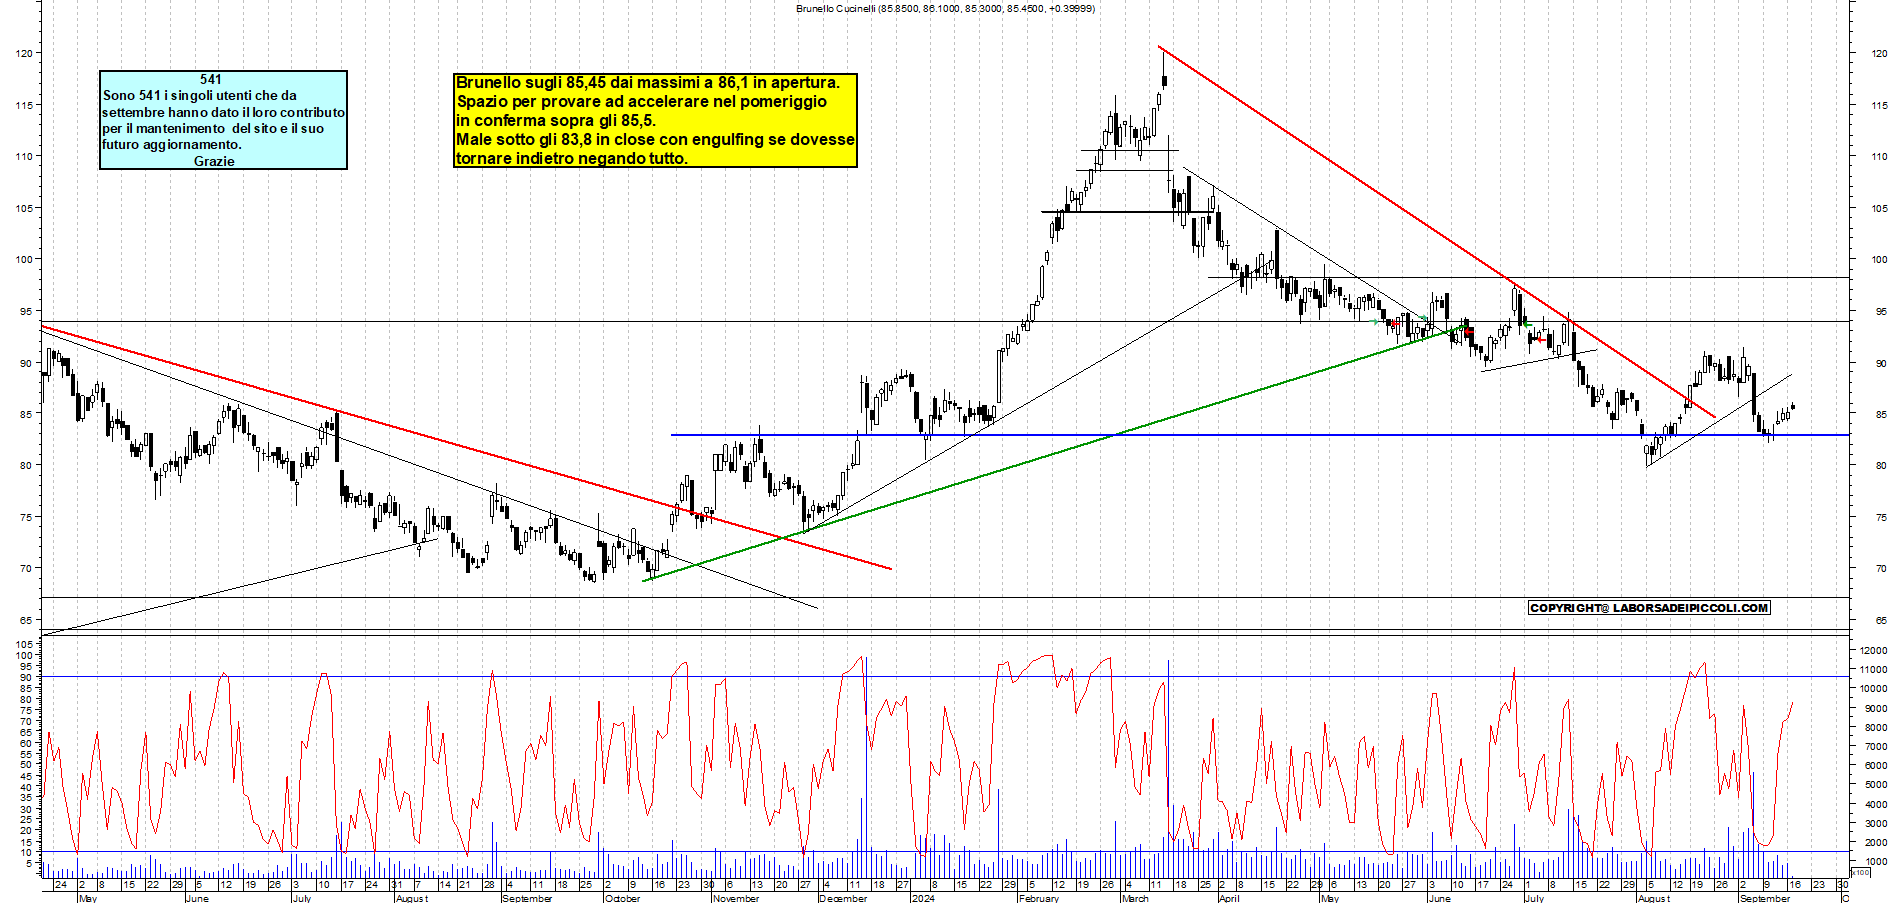
Task: Click the 'March' month label
Action: tap(1135, 898)
